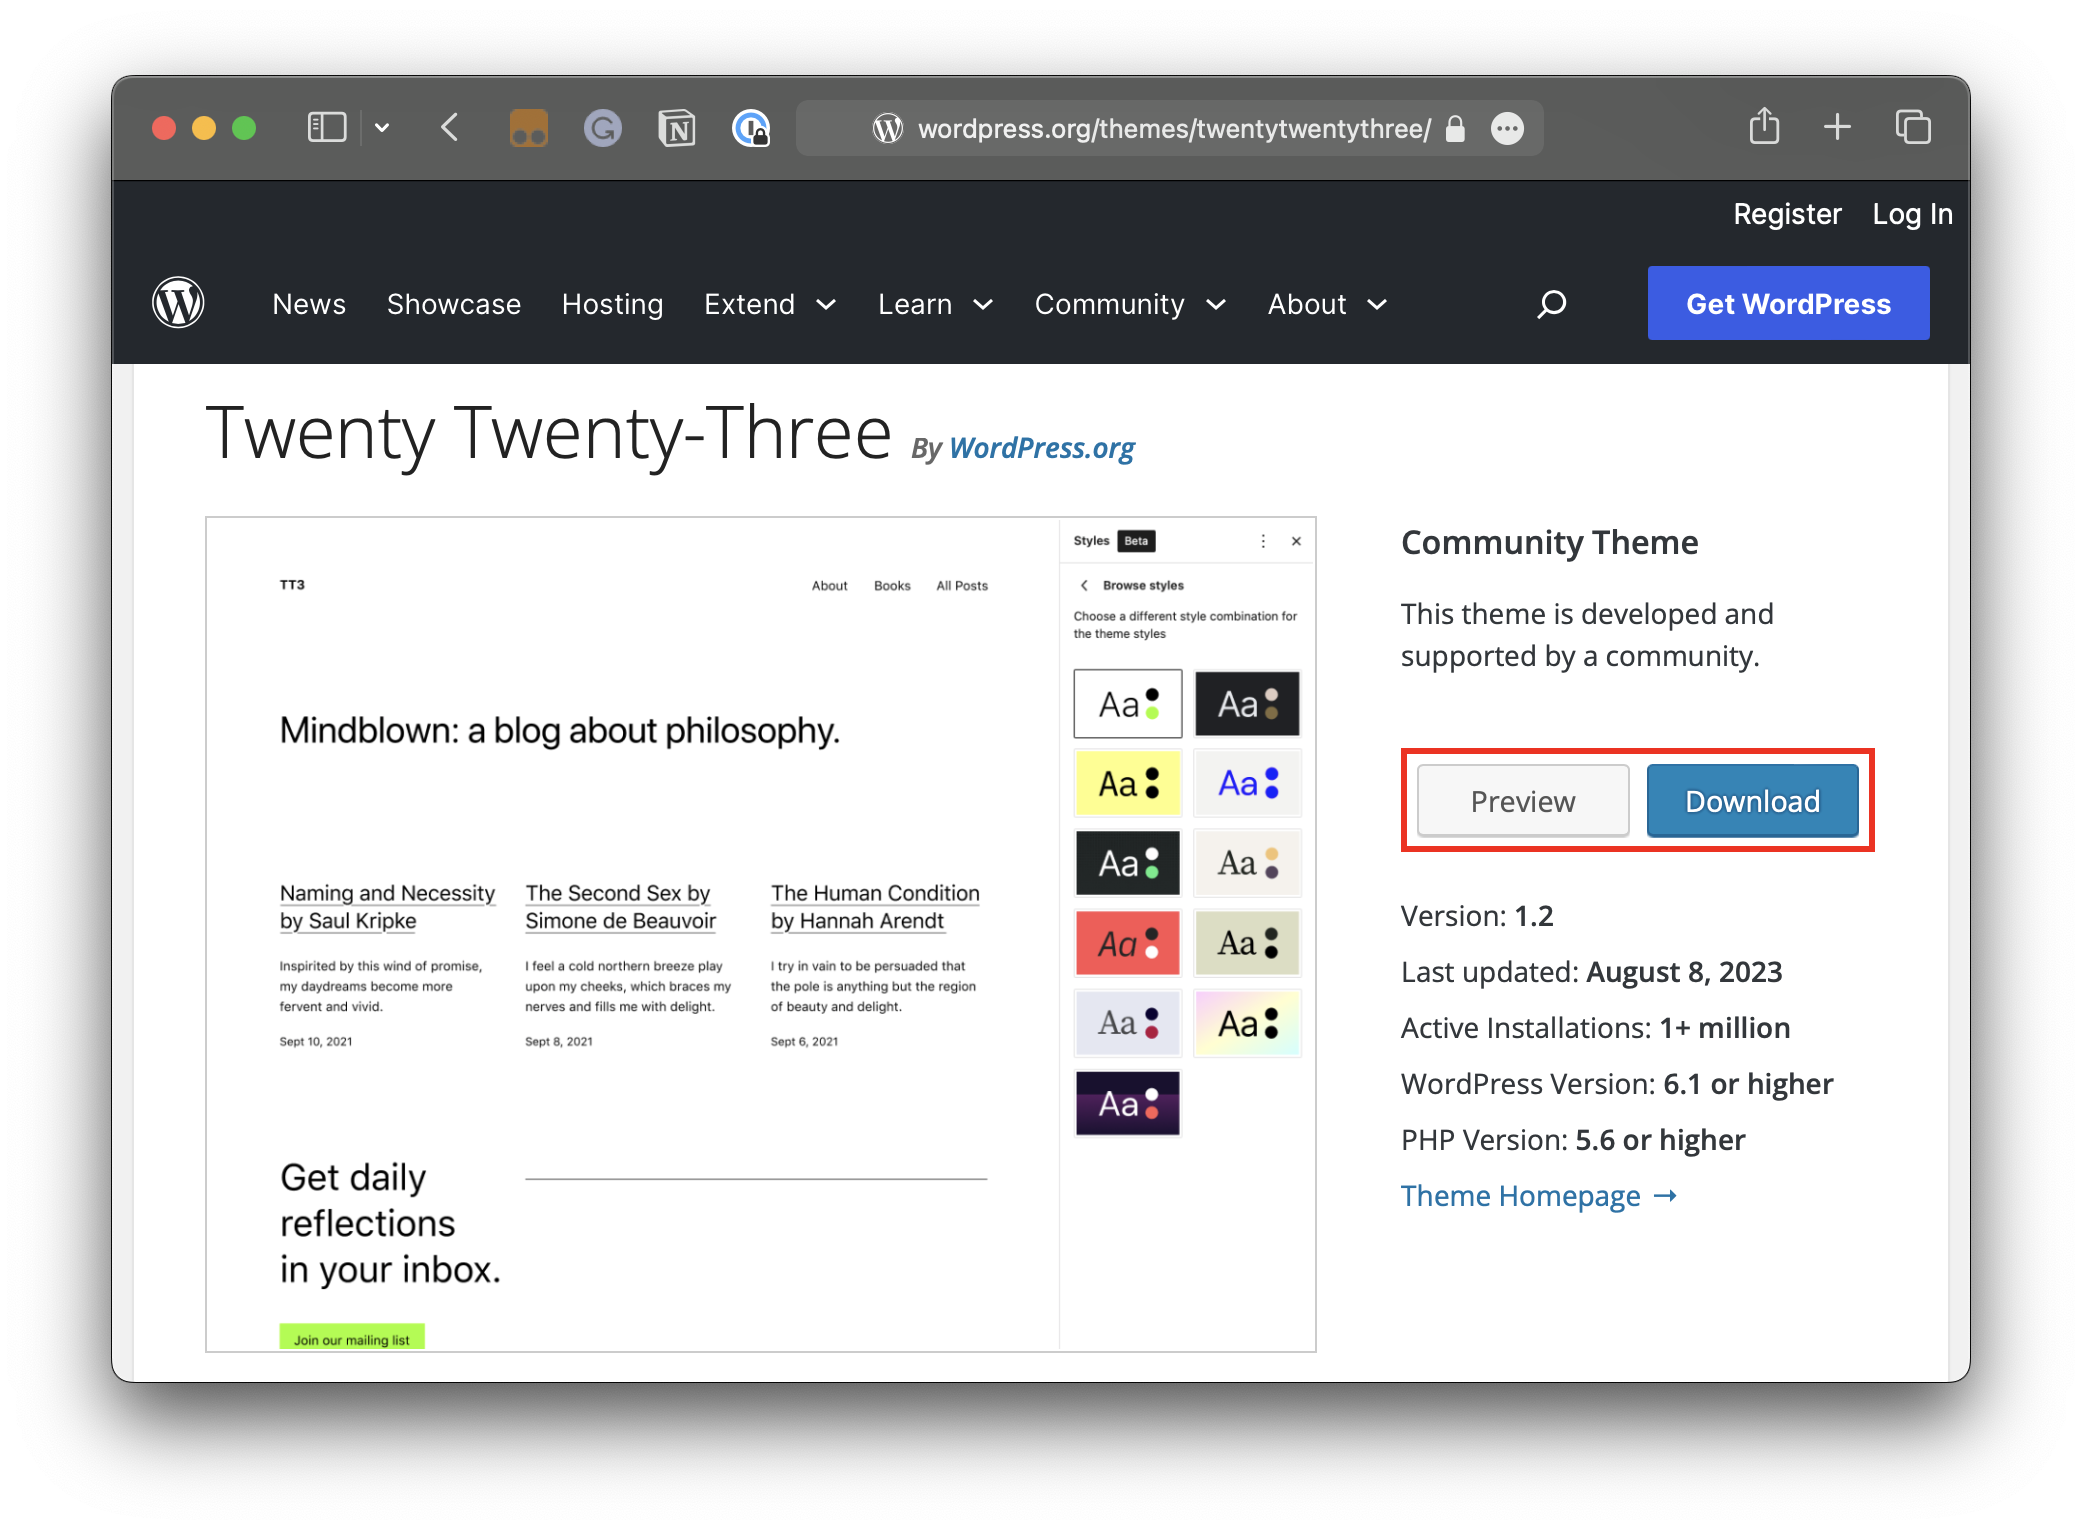Image resolution: width=2082 pixels, height=1530 pixels.
Task: Click the Grammarly extension icon
Action: (x=602, y=127)
